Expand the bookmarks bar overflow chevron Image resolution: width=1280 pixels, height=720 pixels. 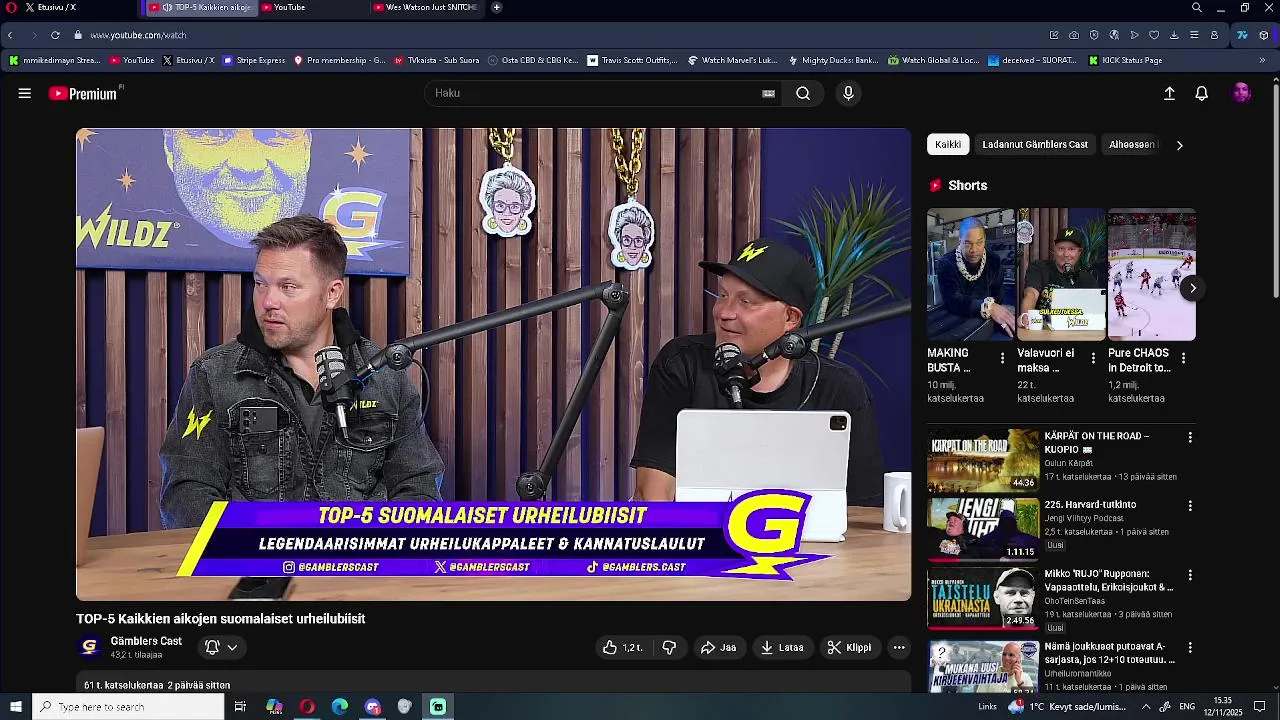click(x=1261, y=60)
